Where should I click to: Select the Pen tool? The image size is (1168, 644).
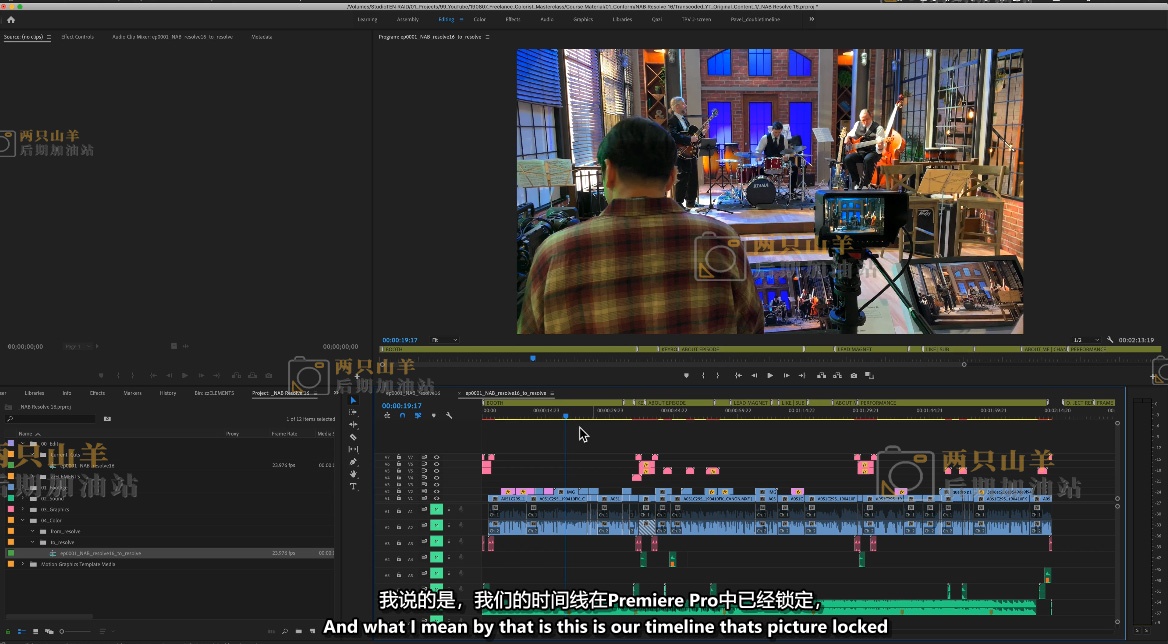[353, 462]
